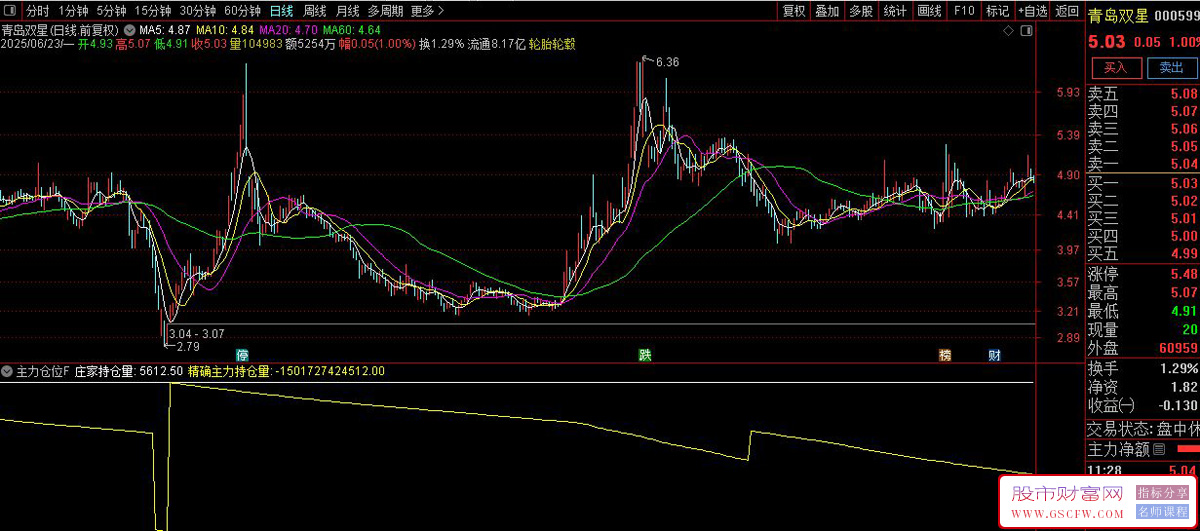This screenshot has width=1200, height=531.
Task: Switch to 分时 intraday chart
Action: tap(37, 11)
